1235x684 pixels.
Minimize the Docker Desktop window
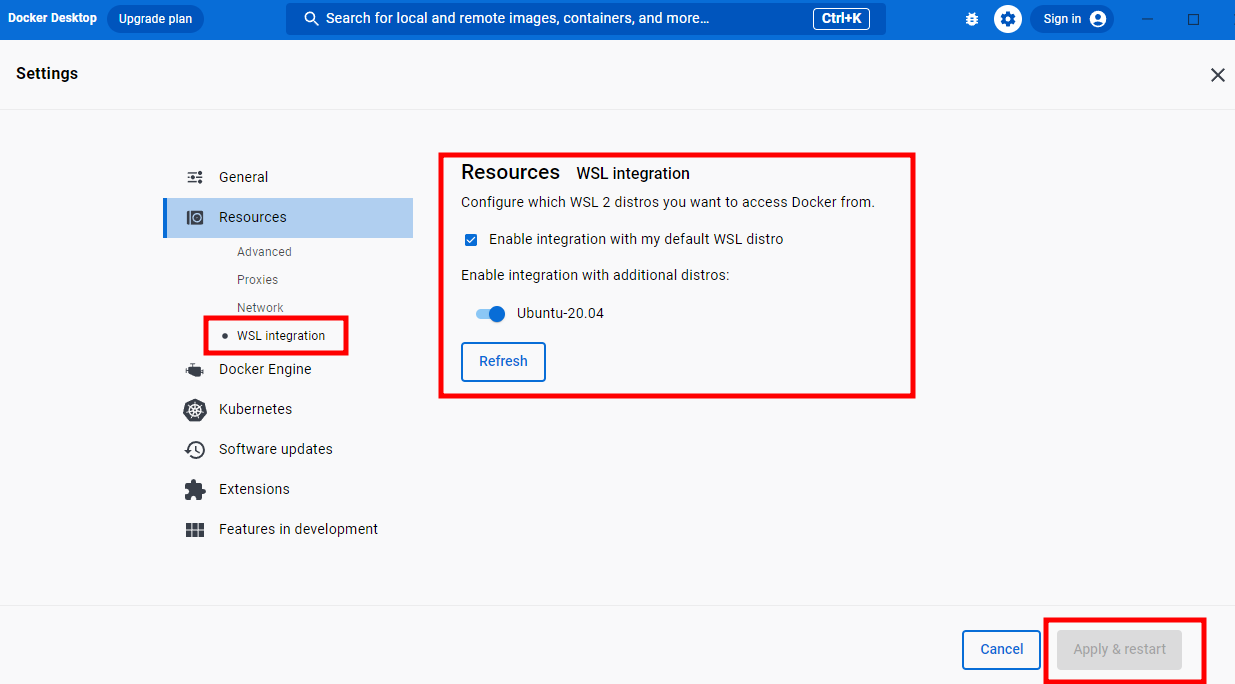(x=1147, y=19)
